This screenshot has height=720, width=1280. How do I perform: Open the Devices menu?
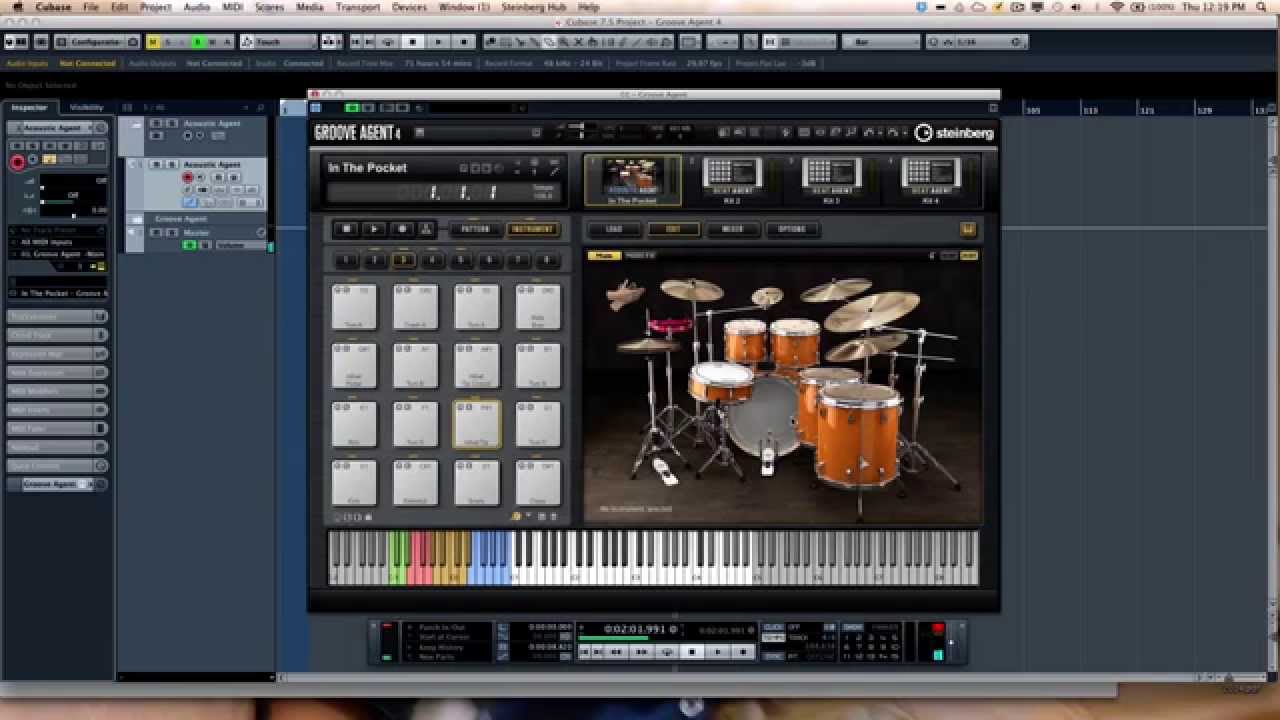pos(409,7)
